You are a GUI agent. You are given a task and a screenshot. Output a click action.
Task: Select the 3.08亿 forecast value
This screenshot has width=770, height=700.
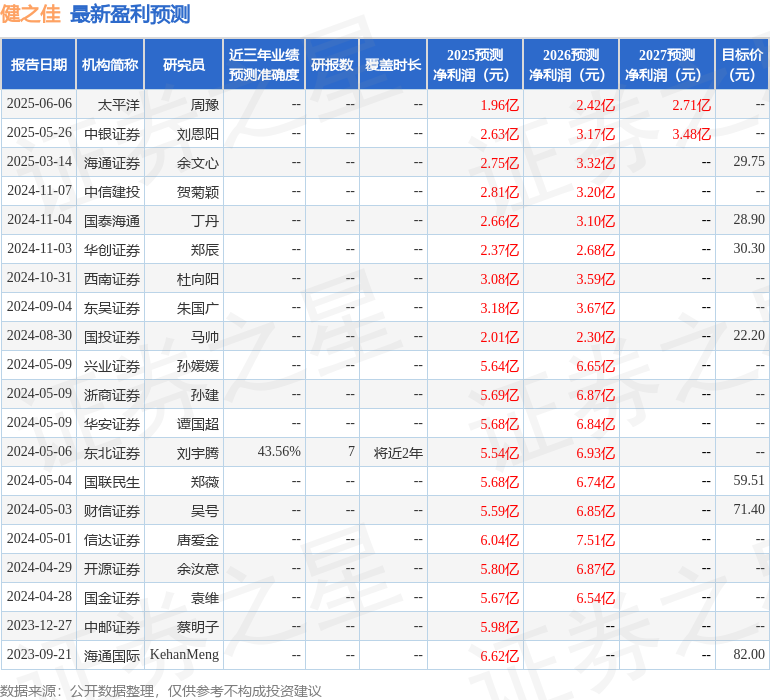499,279
